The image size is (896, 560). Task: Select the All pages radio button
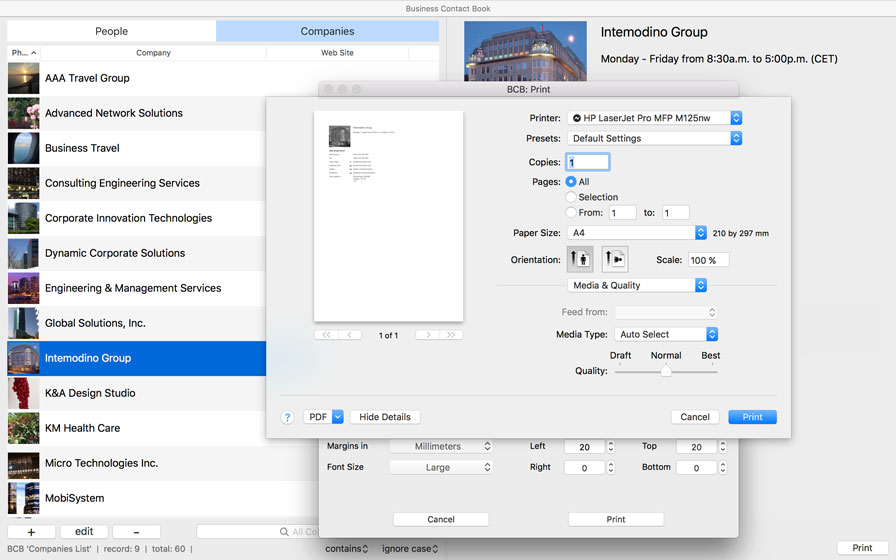(x=571, y=182)
